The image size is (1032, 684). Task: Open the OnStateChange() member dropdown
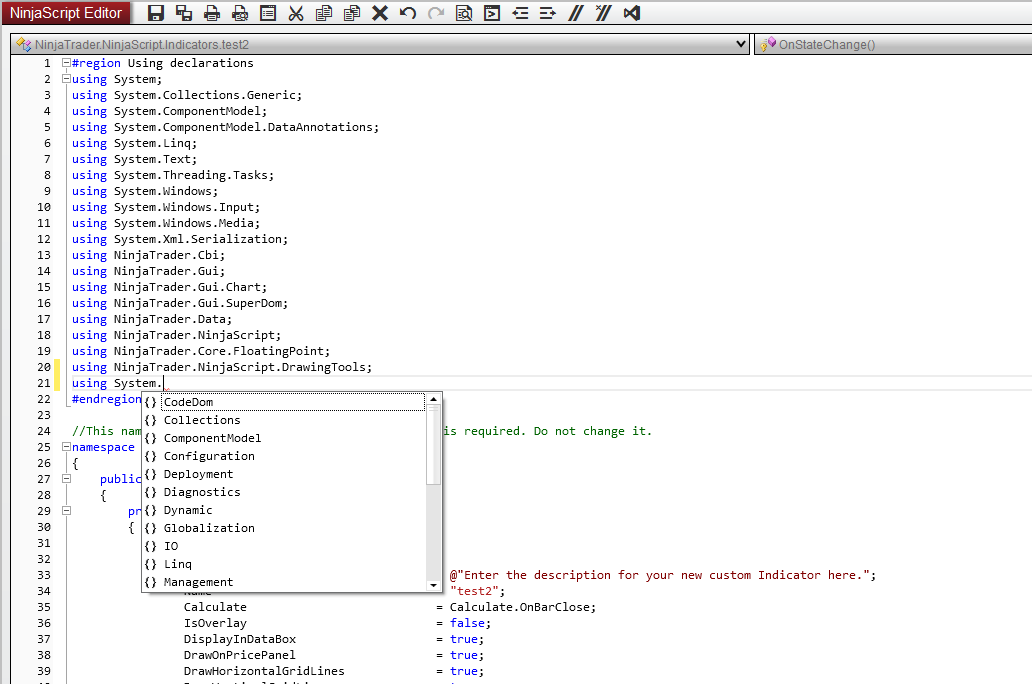click(x=893, y=44)
